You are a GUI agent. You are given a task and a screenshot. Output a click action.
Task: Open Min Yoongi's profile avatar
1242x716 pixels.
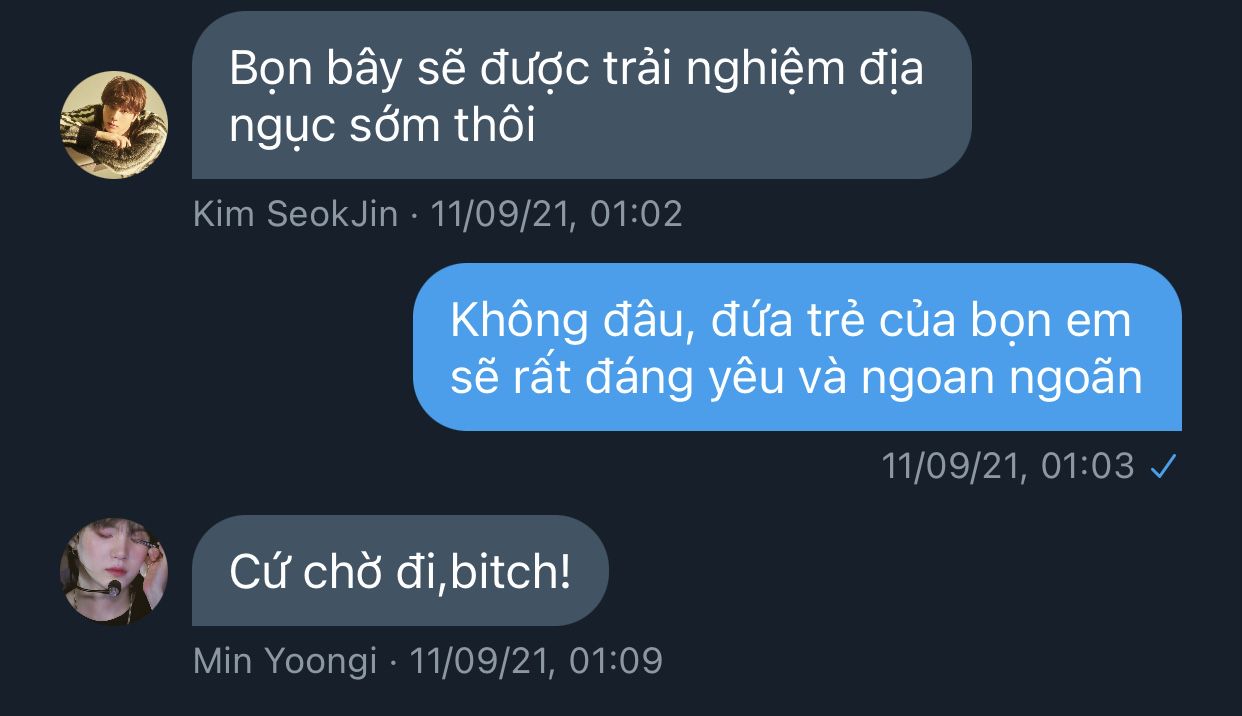click(114, 572)
